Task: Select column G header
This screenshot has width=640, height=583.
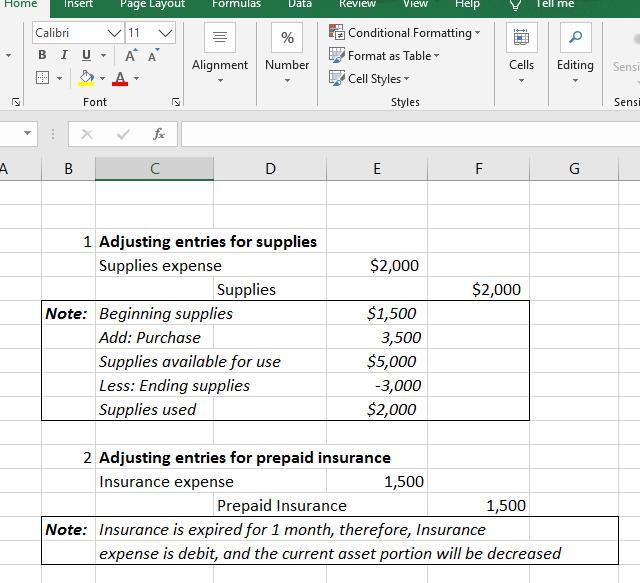Action: click(574, 169)
